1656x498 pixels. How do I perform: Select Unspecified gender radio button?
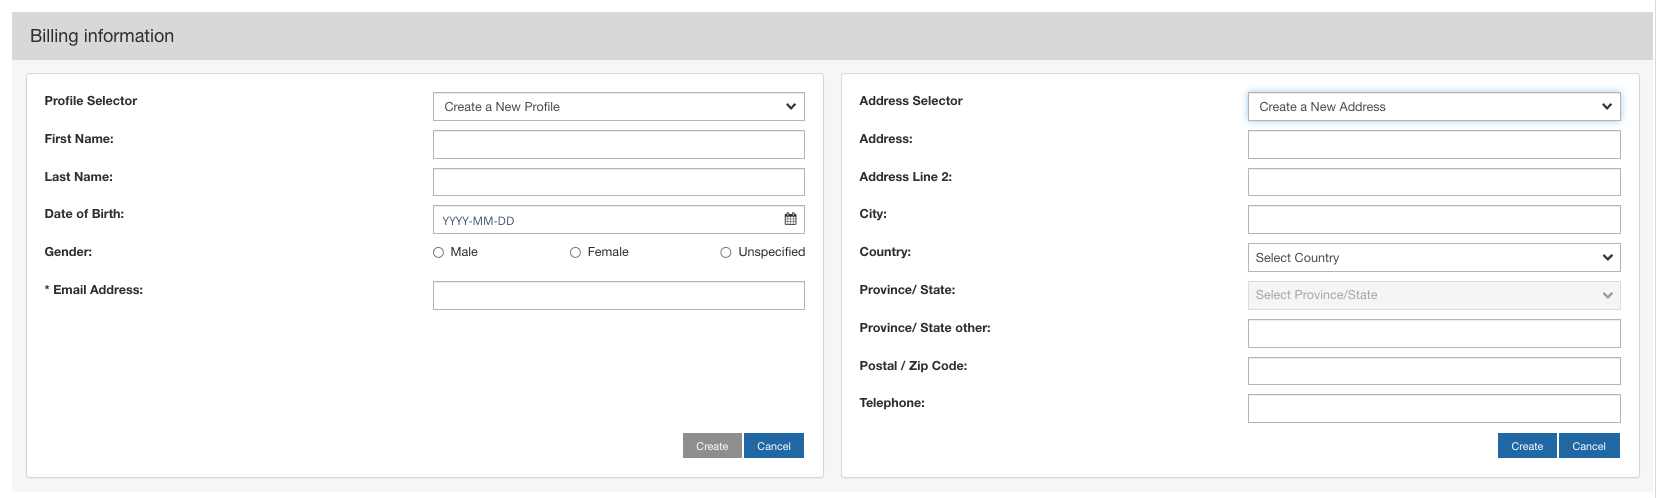726,253
